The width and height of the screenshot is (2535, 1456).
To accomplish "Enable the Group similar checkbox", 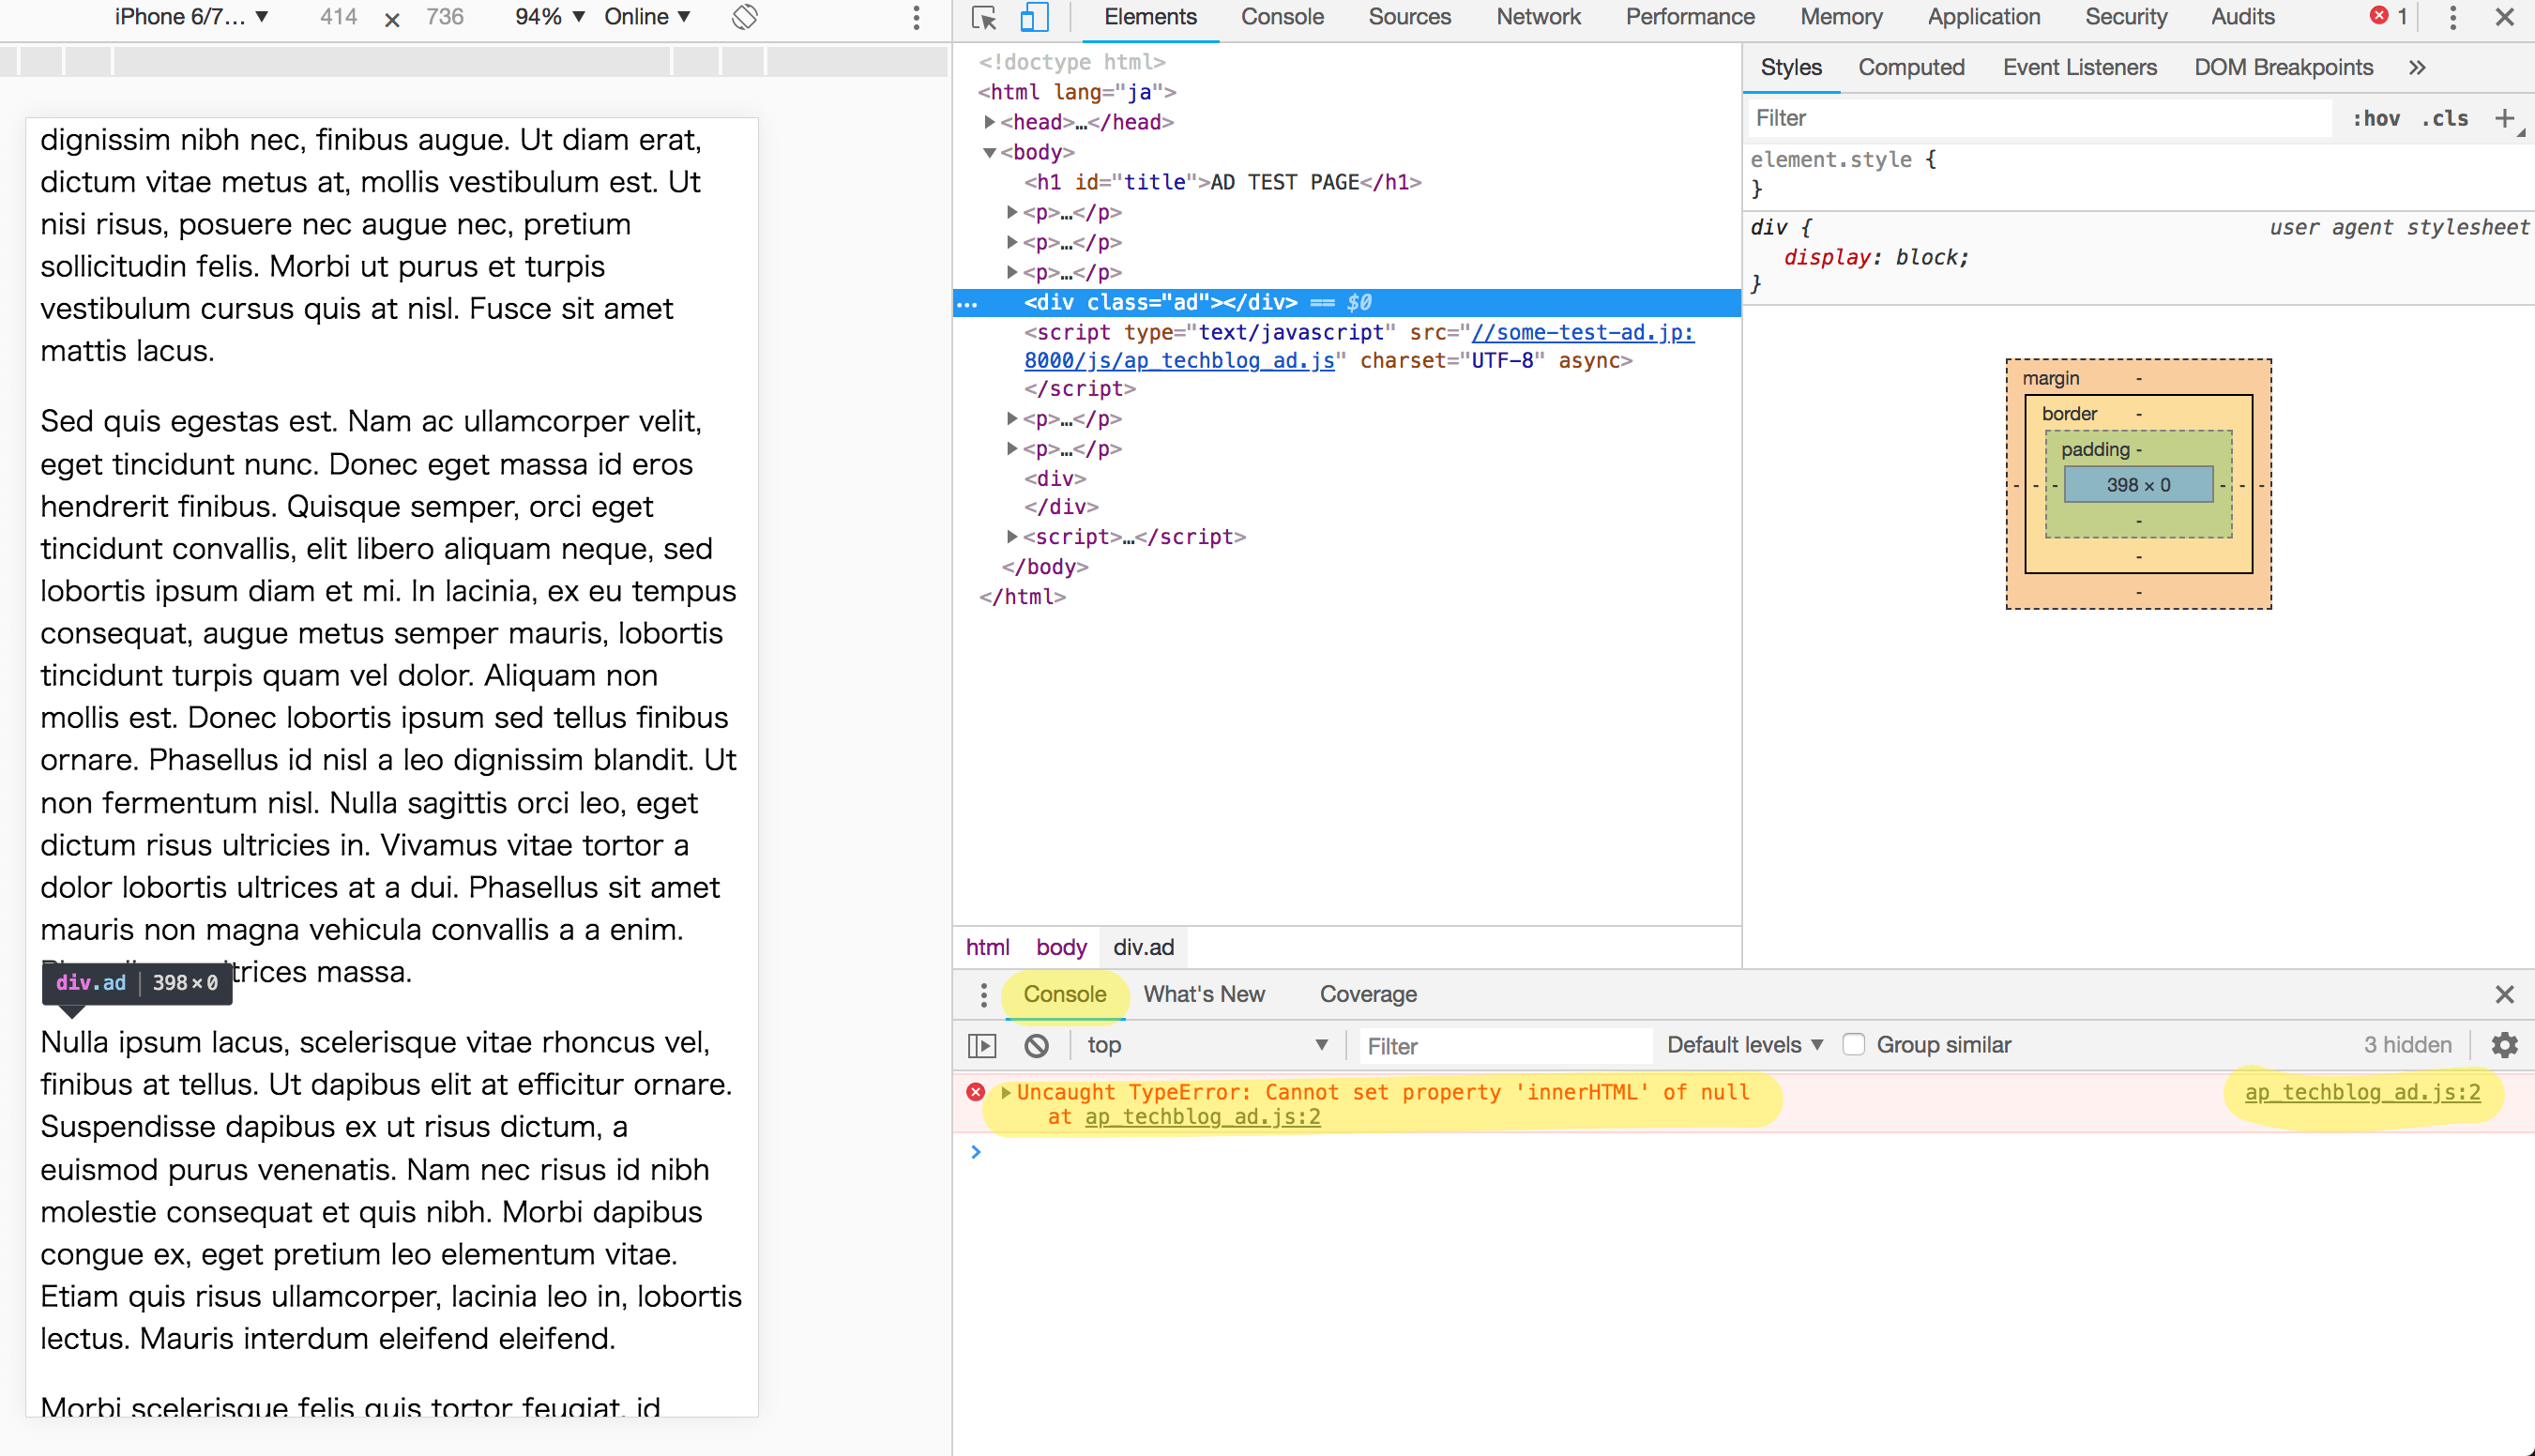I will click(x=1853, y=1045).
